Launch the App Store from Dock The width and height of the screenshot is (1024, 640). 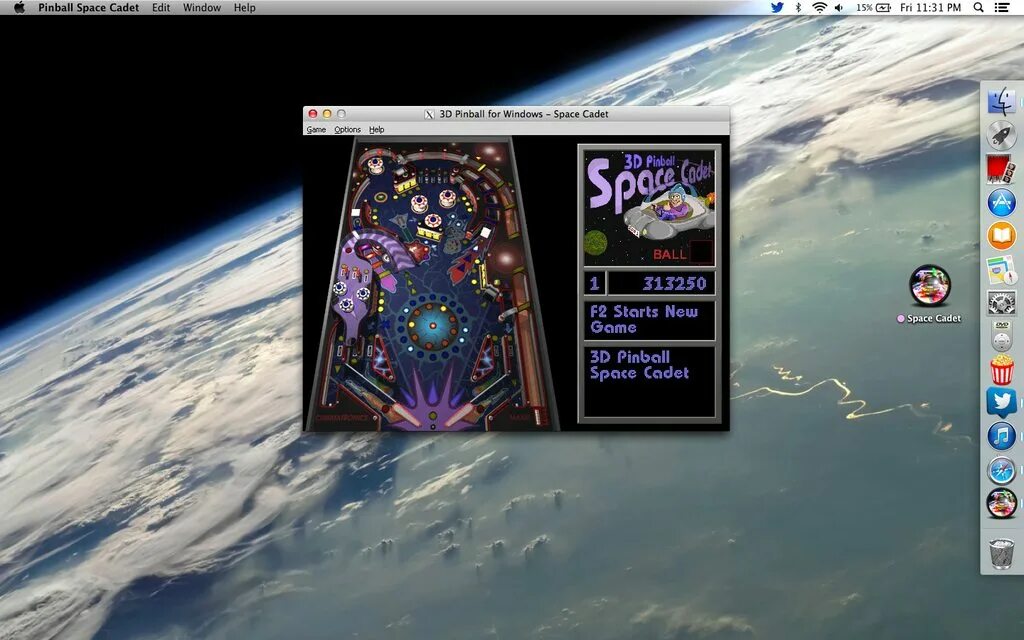click(x=1001, y=202)
